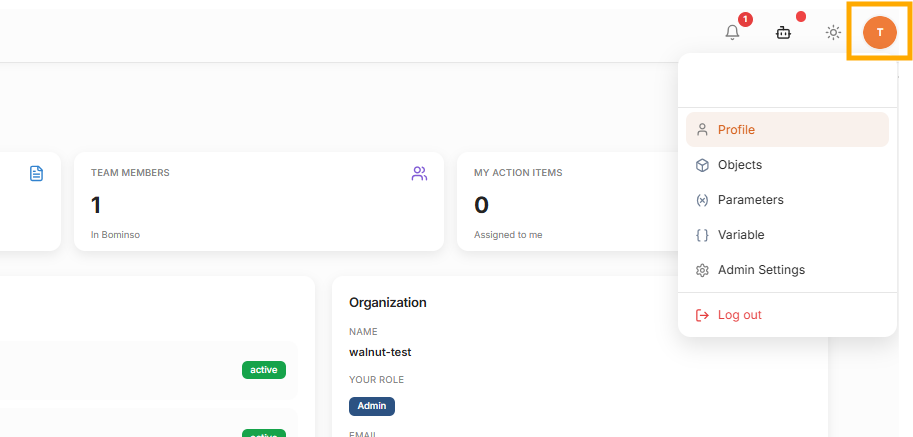Select Profile in the user menu

click(736, 130)
